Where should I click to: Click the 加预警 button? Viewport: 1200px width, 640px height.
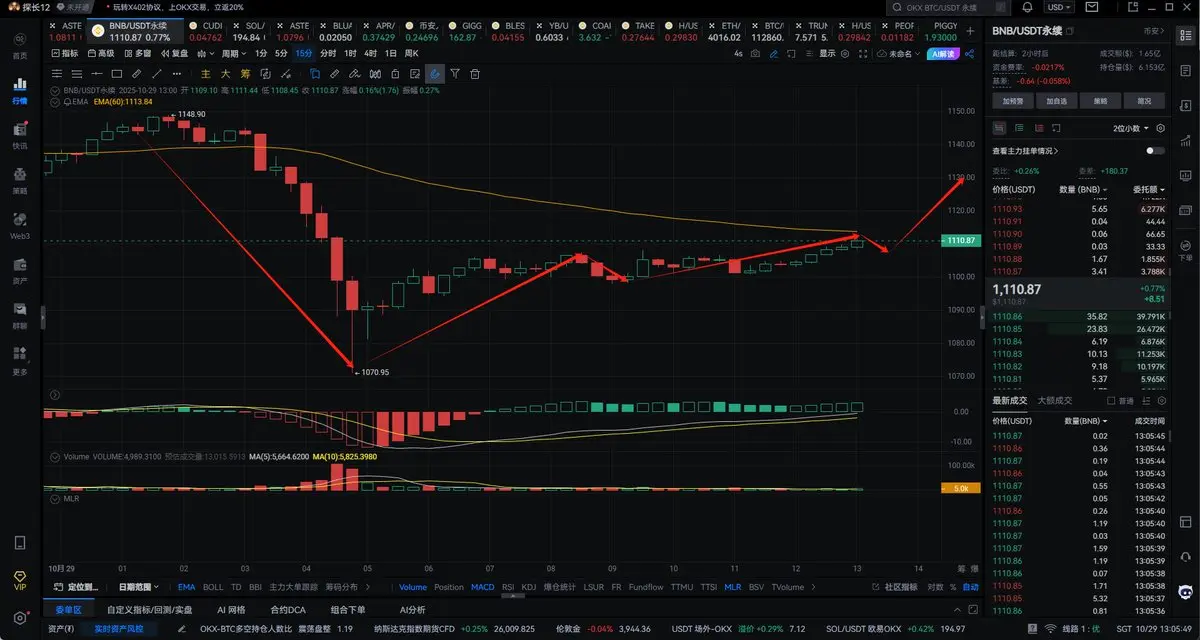pos(1012,101)
